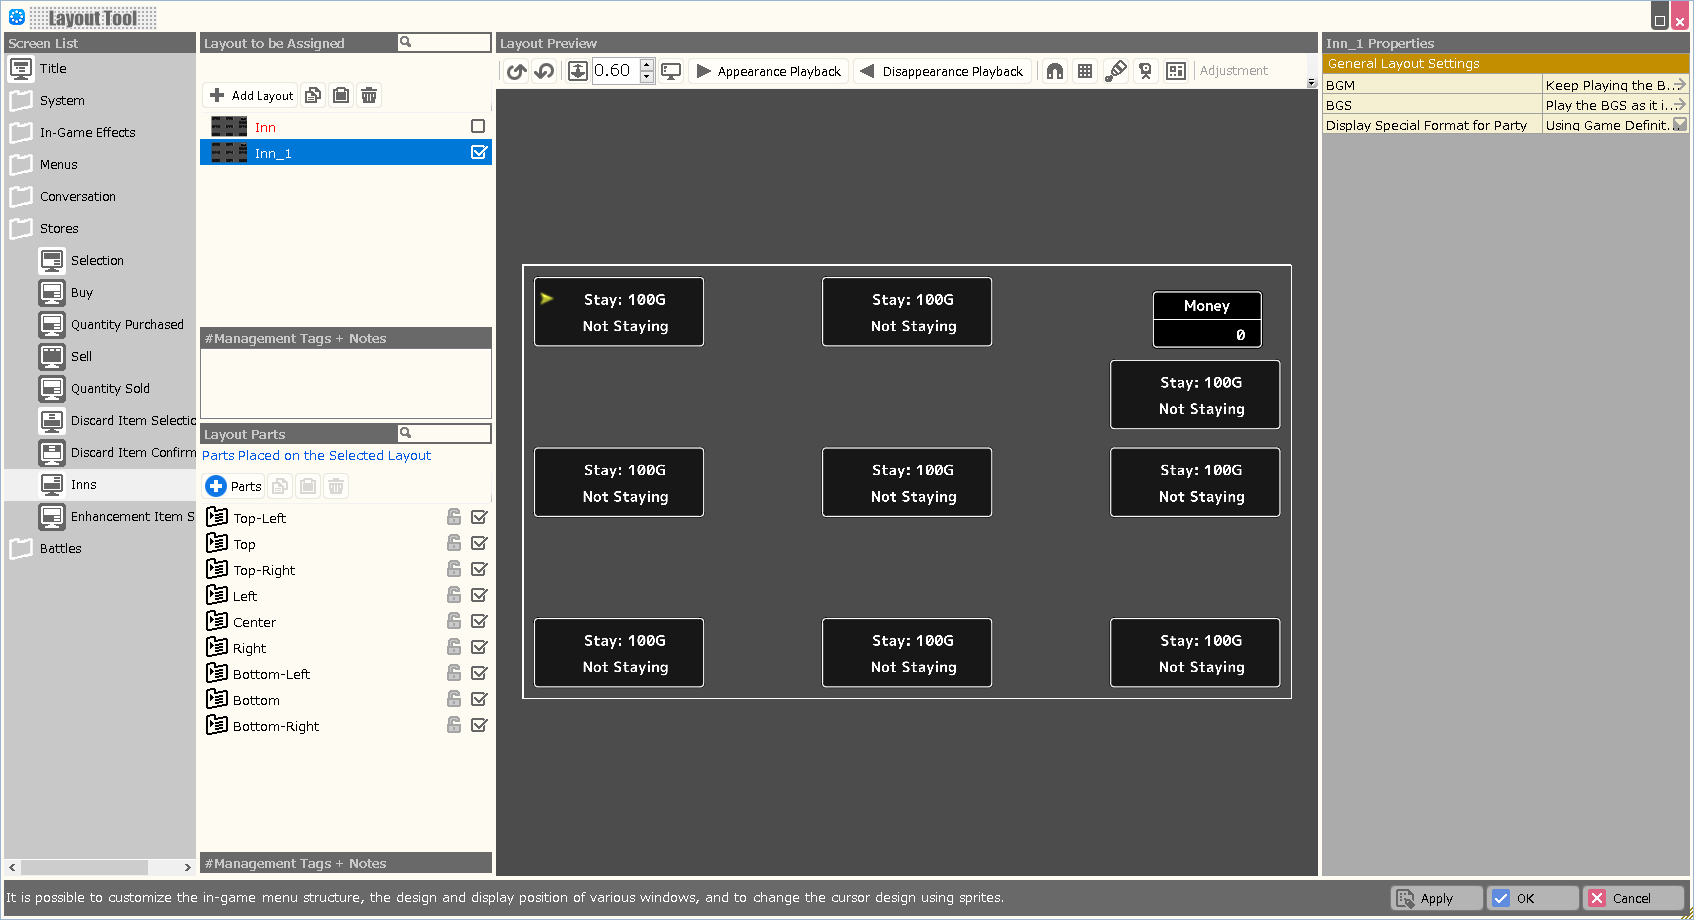Increase the zoom scale spinner value
Screen dimensions: 1694x920
tap(647, 65)
